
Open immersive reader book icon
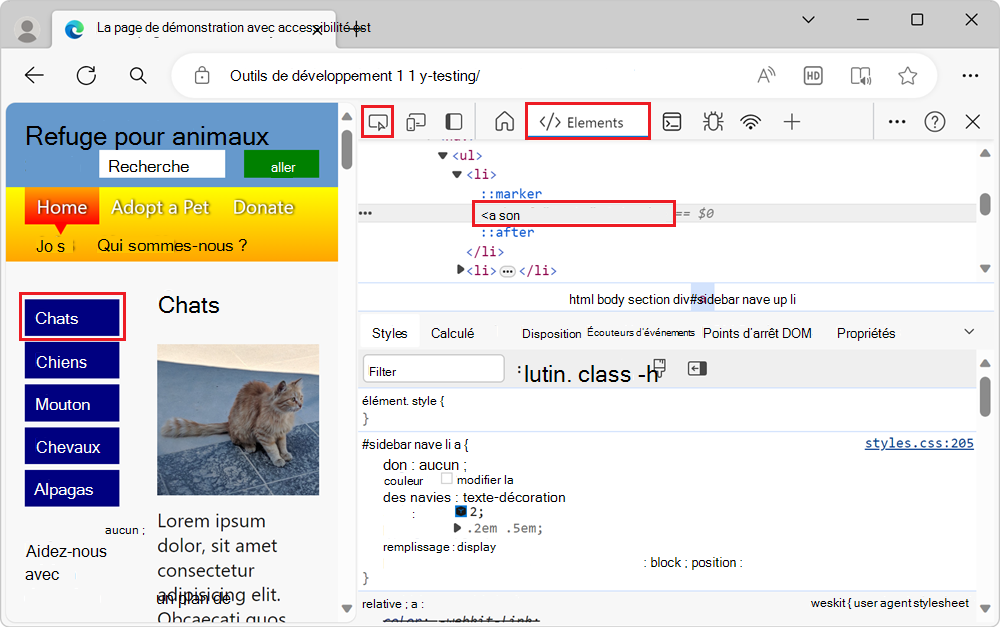(x=861, y=75)
